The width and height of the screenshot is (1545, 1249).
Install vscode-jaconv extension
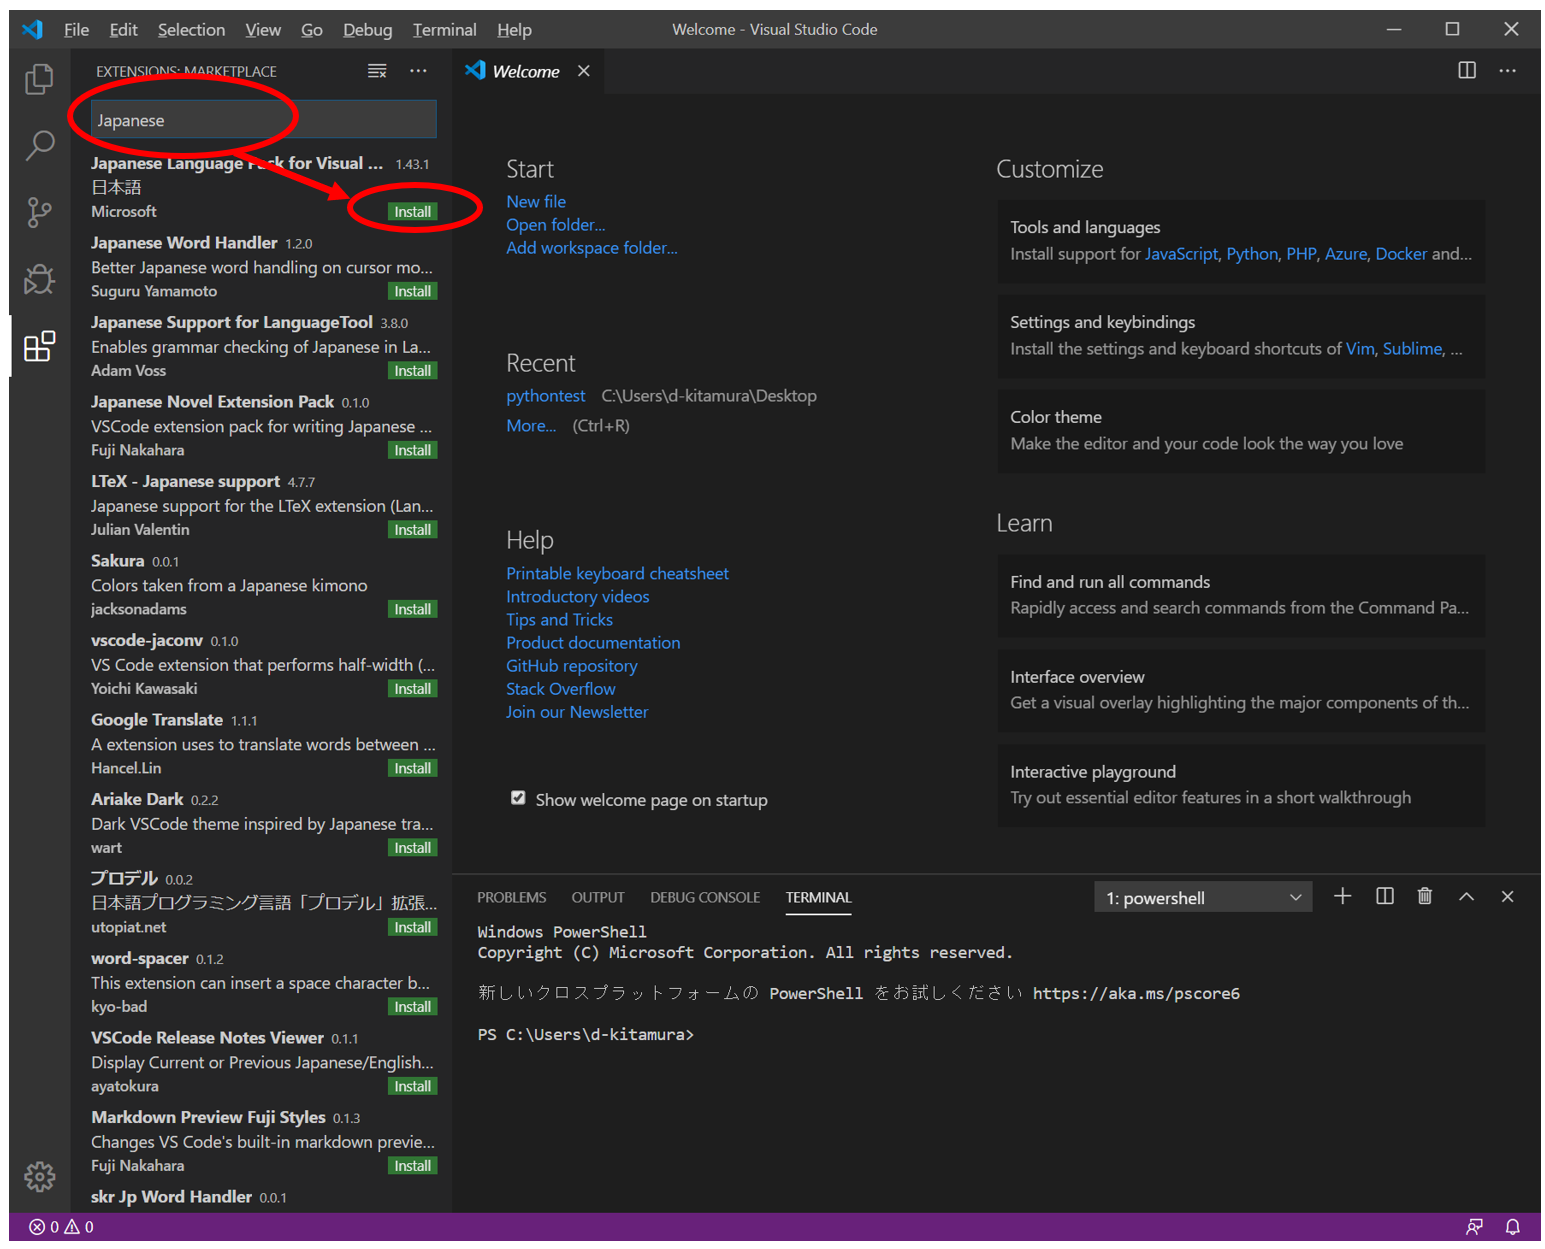[412, 689]
